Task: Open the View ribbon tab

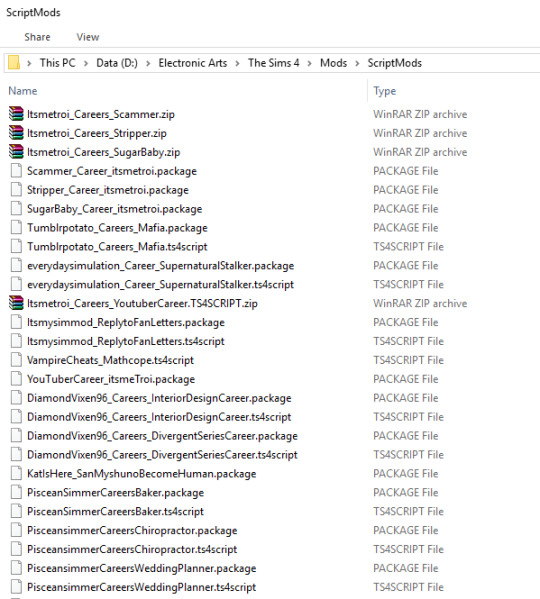Action: click(x=88, y=37)
